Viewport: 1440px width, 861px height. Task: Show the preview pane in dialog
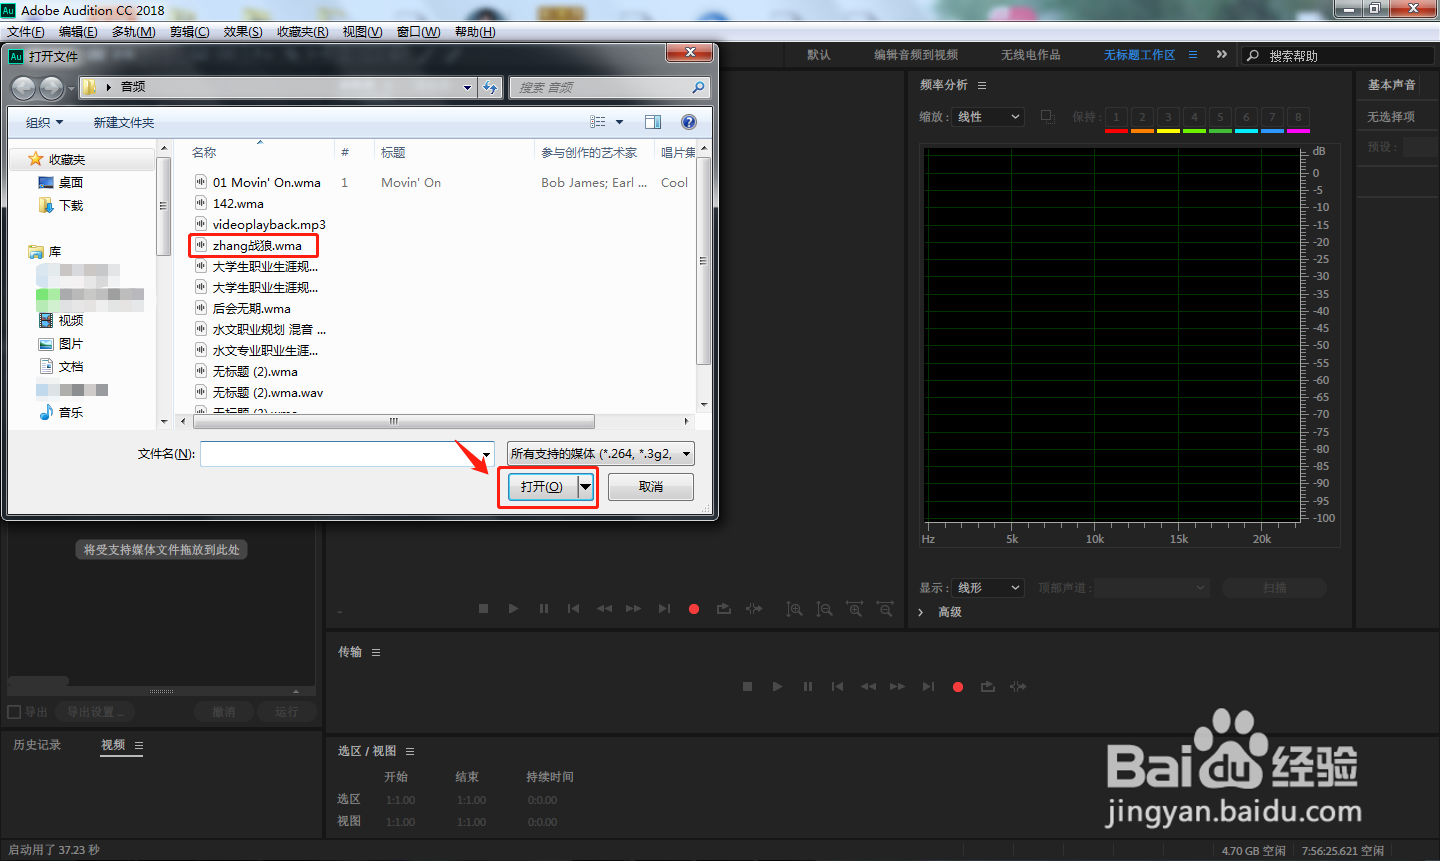click(653, 122)
